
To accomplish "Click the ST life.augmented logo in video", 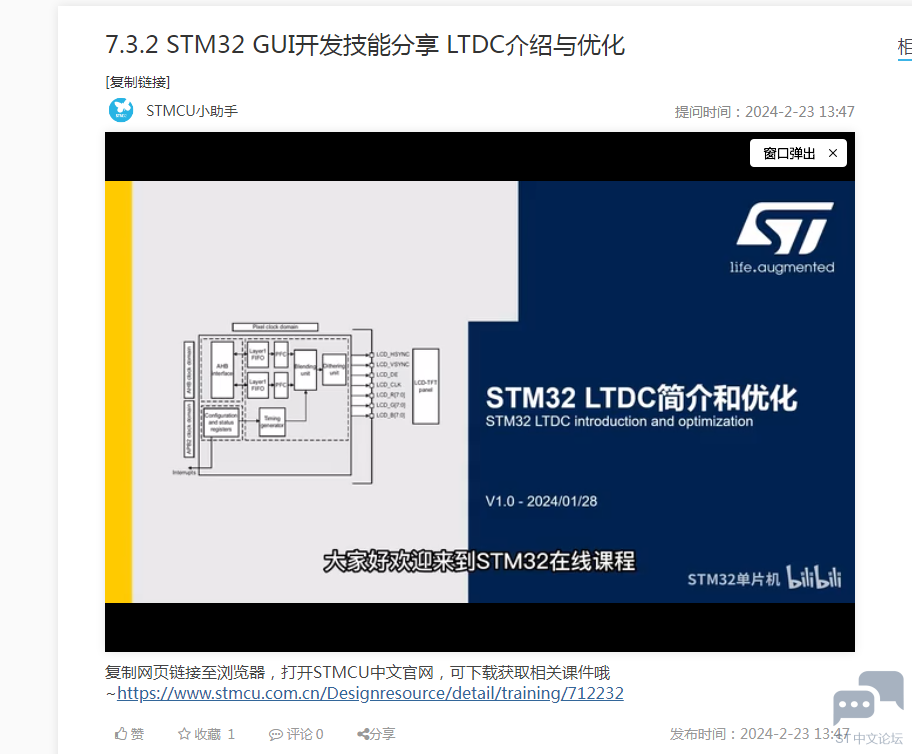I will pyautogui.click(x=783, y=238).
